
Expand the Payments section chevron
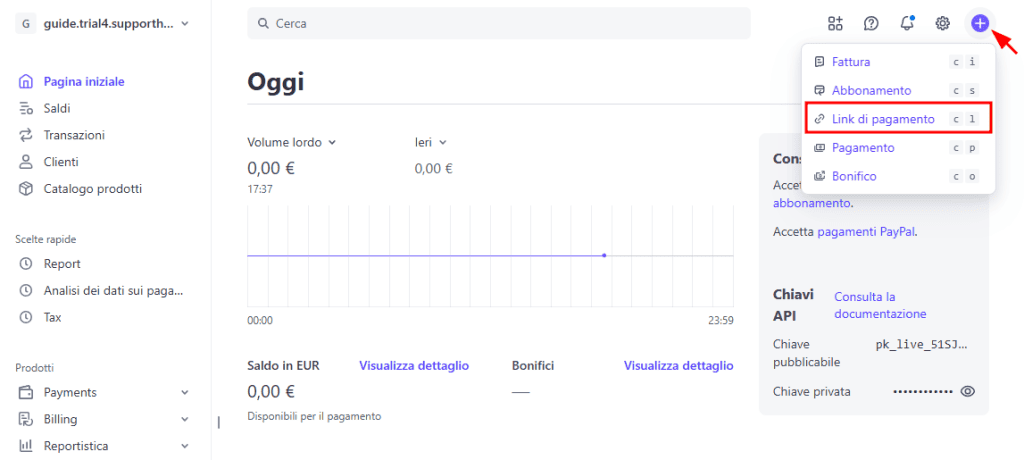click(185, 393)
